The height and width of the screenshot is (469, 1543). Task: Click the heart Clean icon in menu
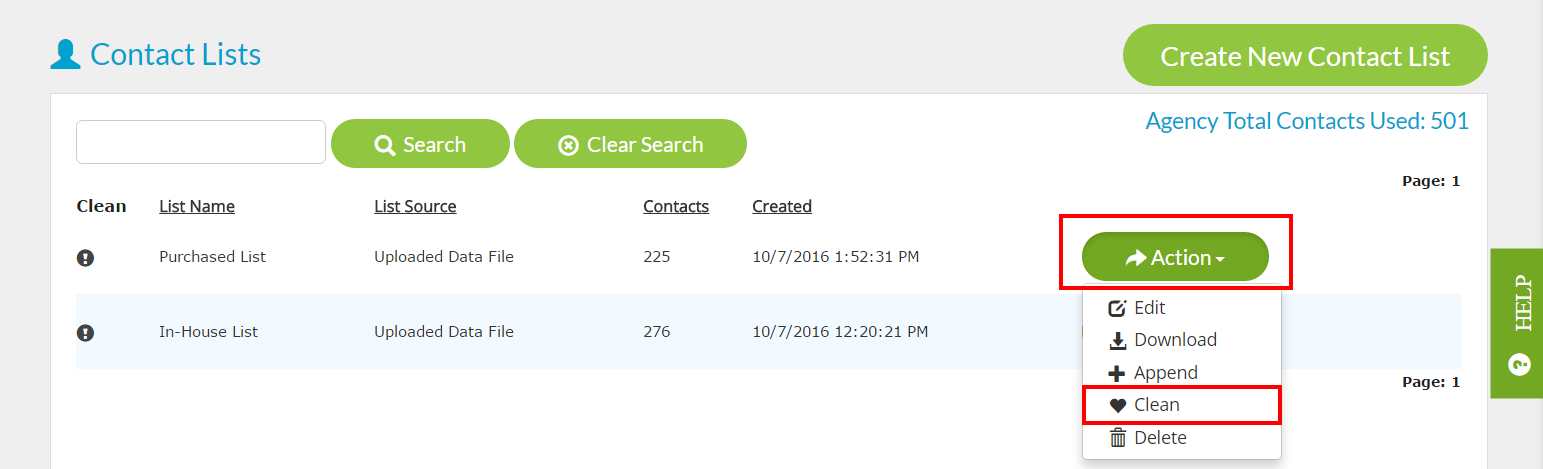(x=1118, y=406)
